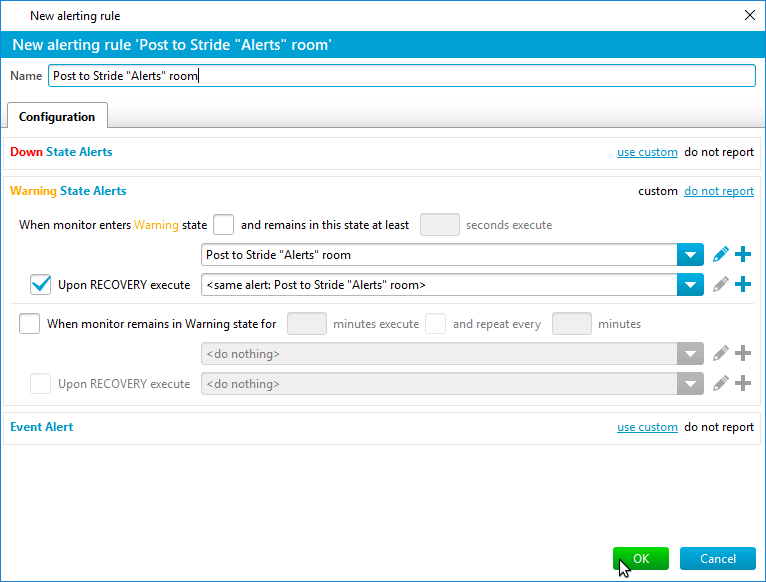Edit the Warning state alert with the pencil icon
Screen dimensions: 766x582
click(721, 255)
